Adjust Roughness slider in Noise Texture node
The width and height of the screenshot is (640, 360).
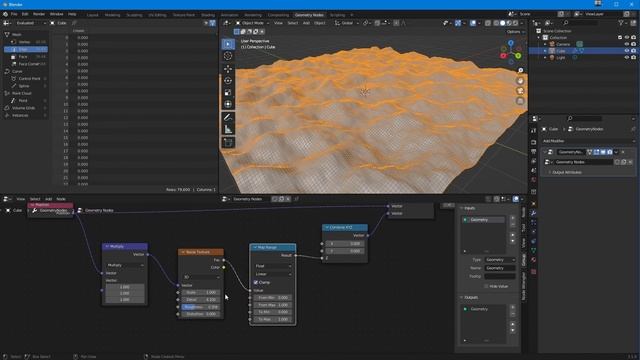click(201, 307)
